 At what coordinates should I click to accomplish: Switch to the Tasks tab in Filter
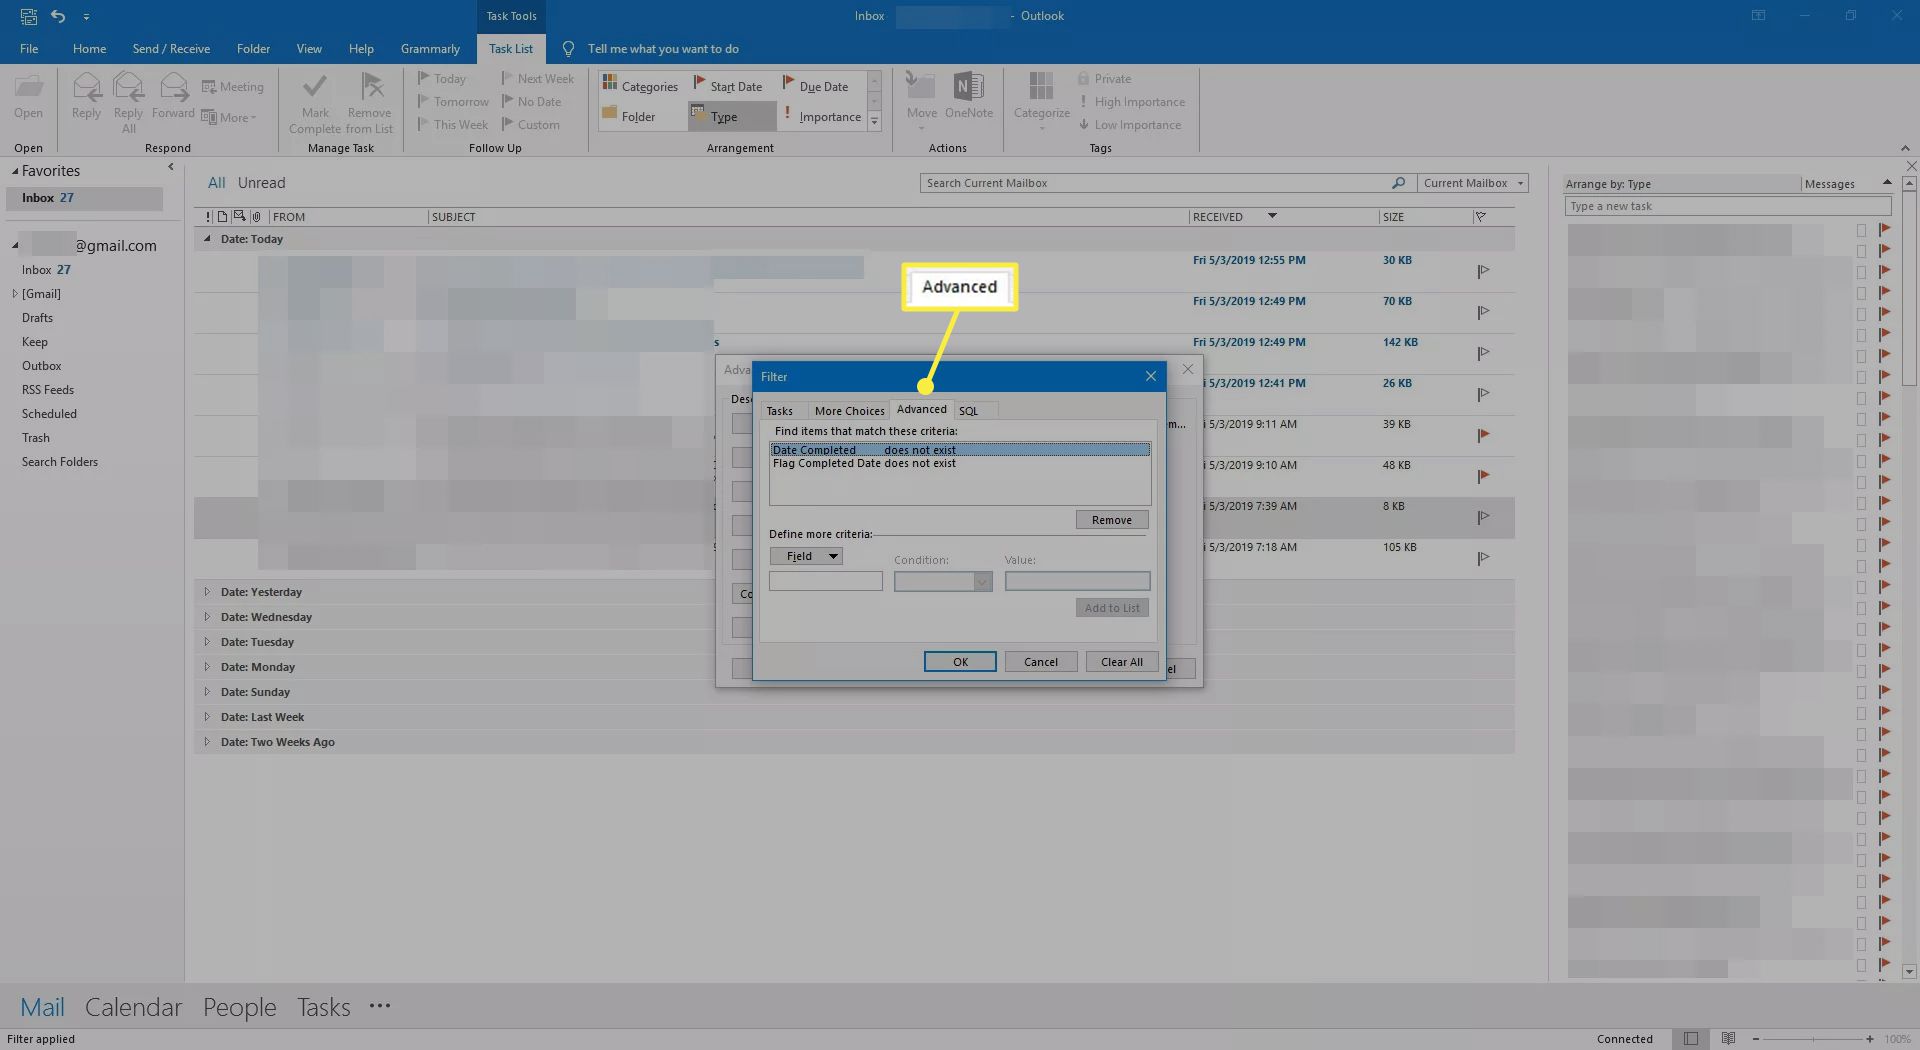(779, 411)
